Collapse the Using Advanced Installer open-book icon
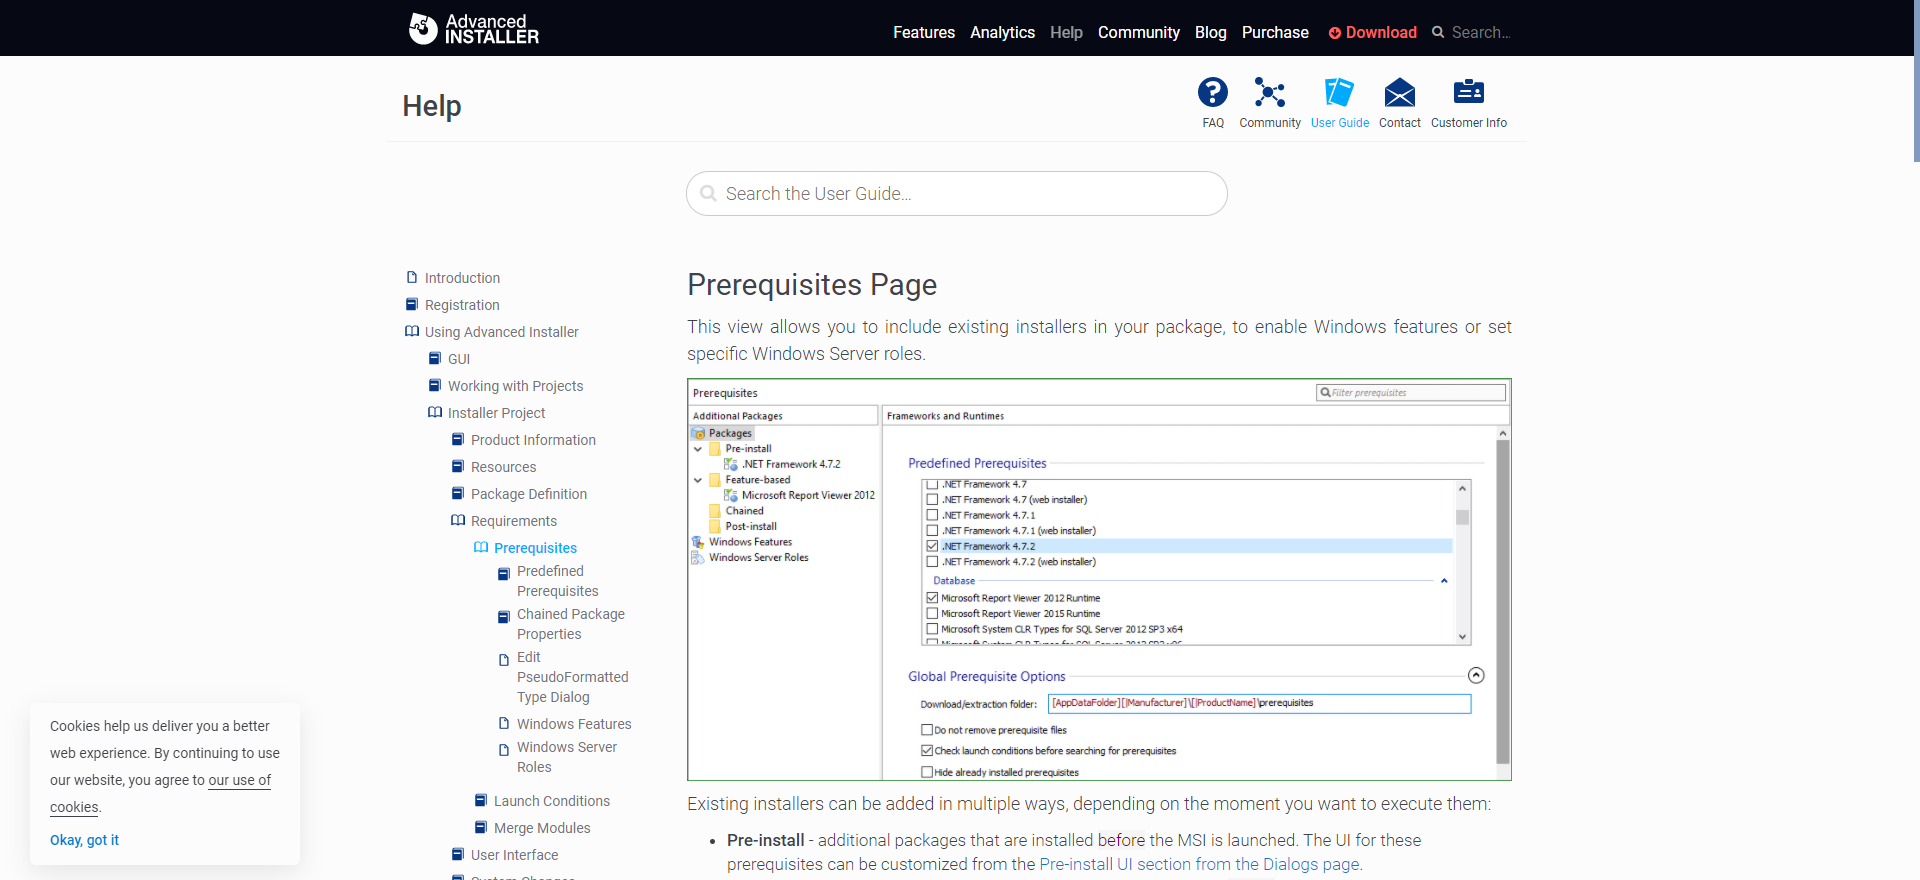1920x880 pixels. [x=412, y=331]
